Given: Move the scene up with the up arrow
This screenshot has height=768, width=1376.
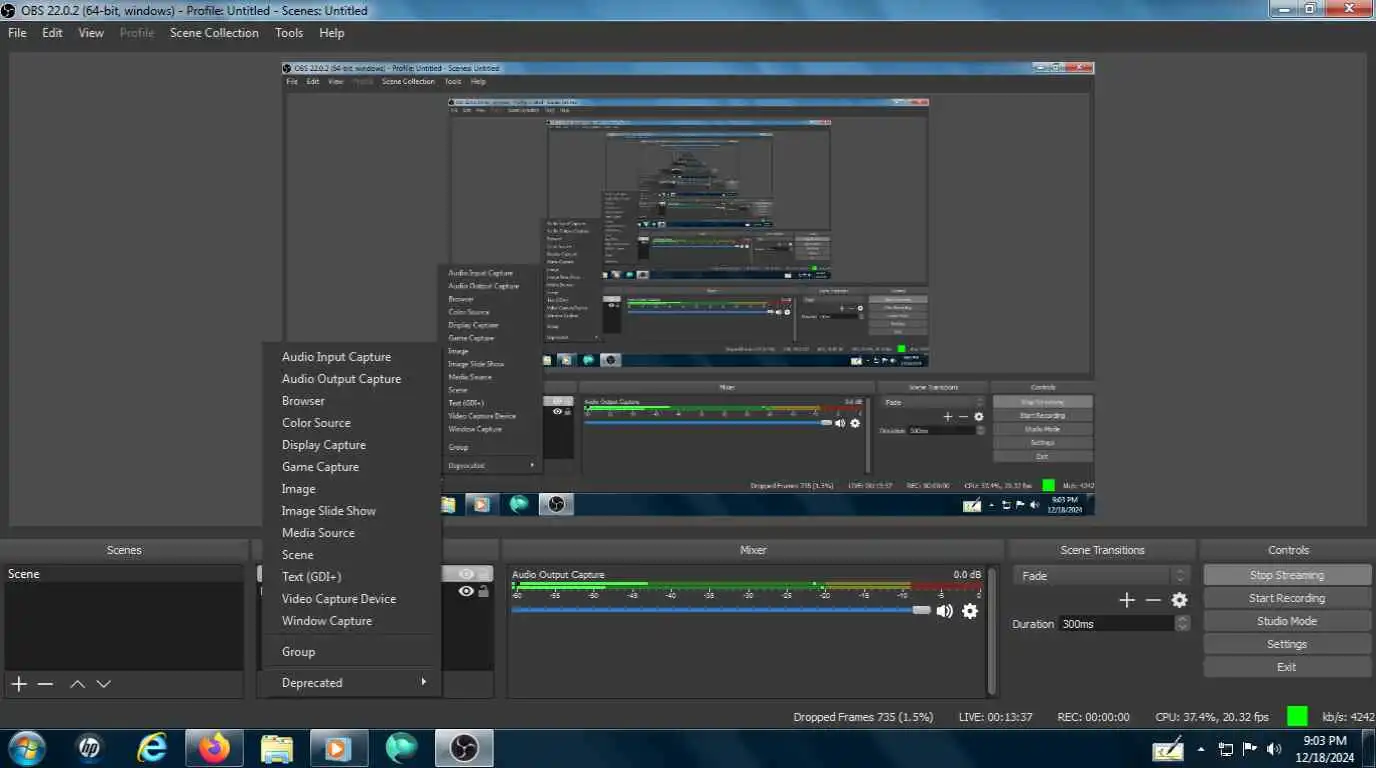Looking at the screenshot, I should [77, 684].
